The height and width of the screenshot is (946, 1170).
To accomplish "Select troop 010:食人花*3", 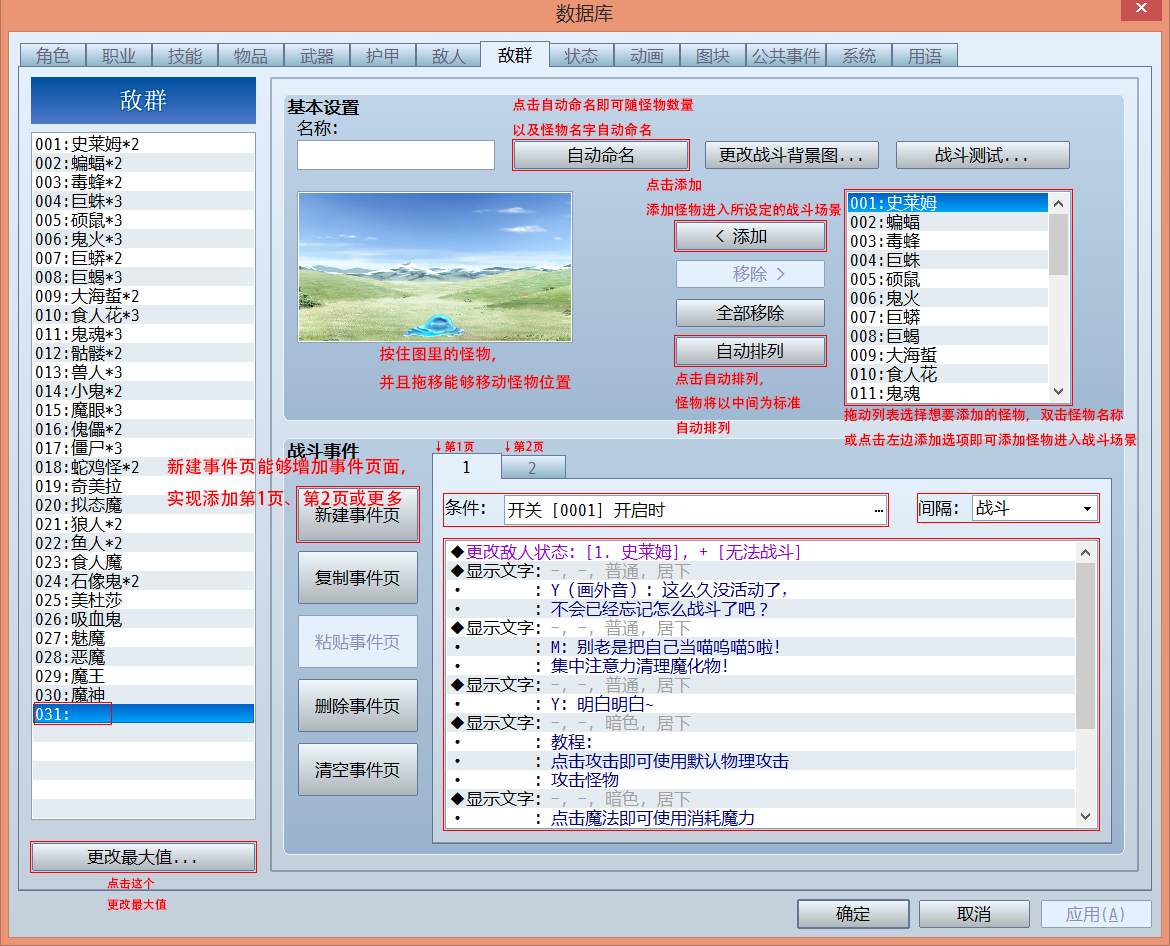I will pyautogui.click(x=143, y=316).
